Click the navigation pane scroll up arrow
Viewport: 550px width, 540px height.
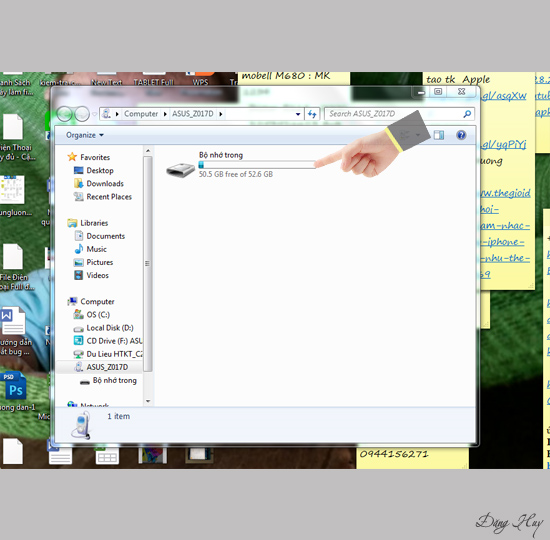(148, 151)
